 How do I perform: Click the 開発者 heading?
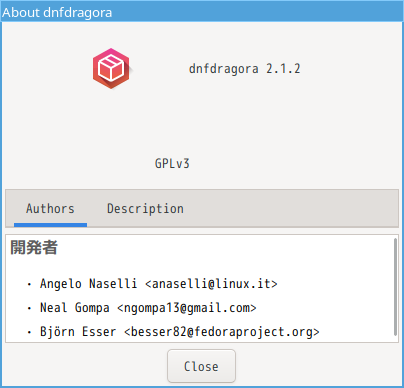[34, 247]
